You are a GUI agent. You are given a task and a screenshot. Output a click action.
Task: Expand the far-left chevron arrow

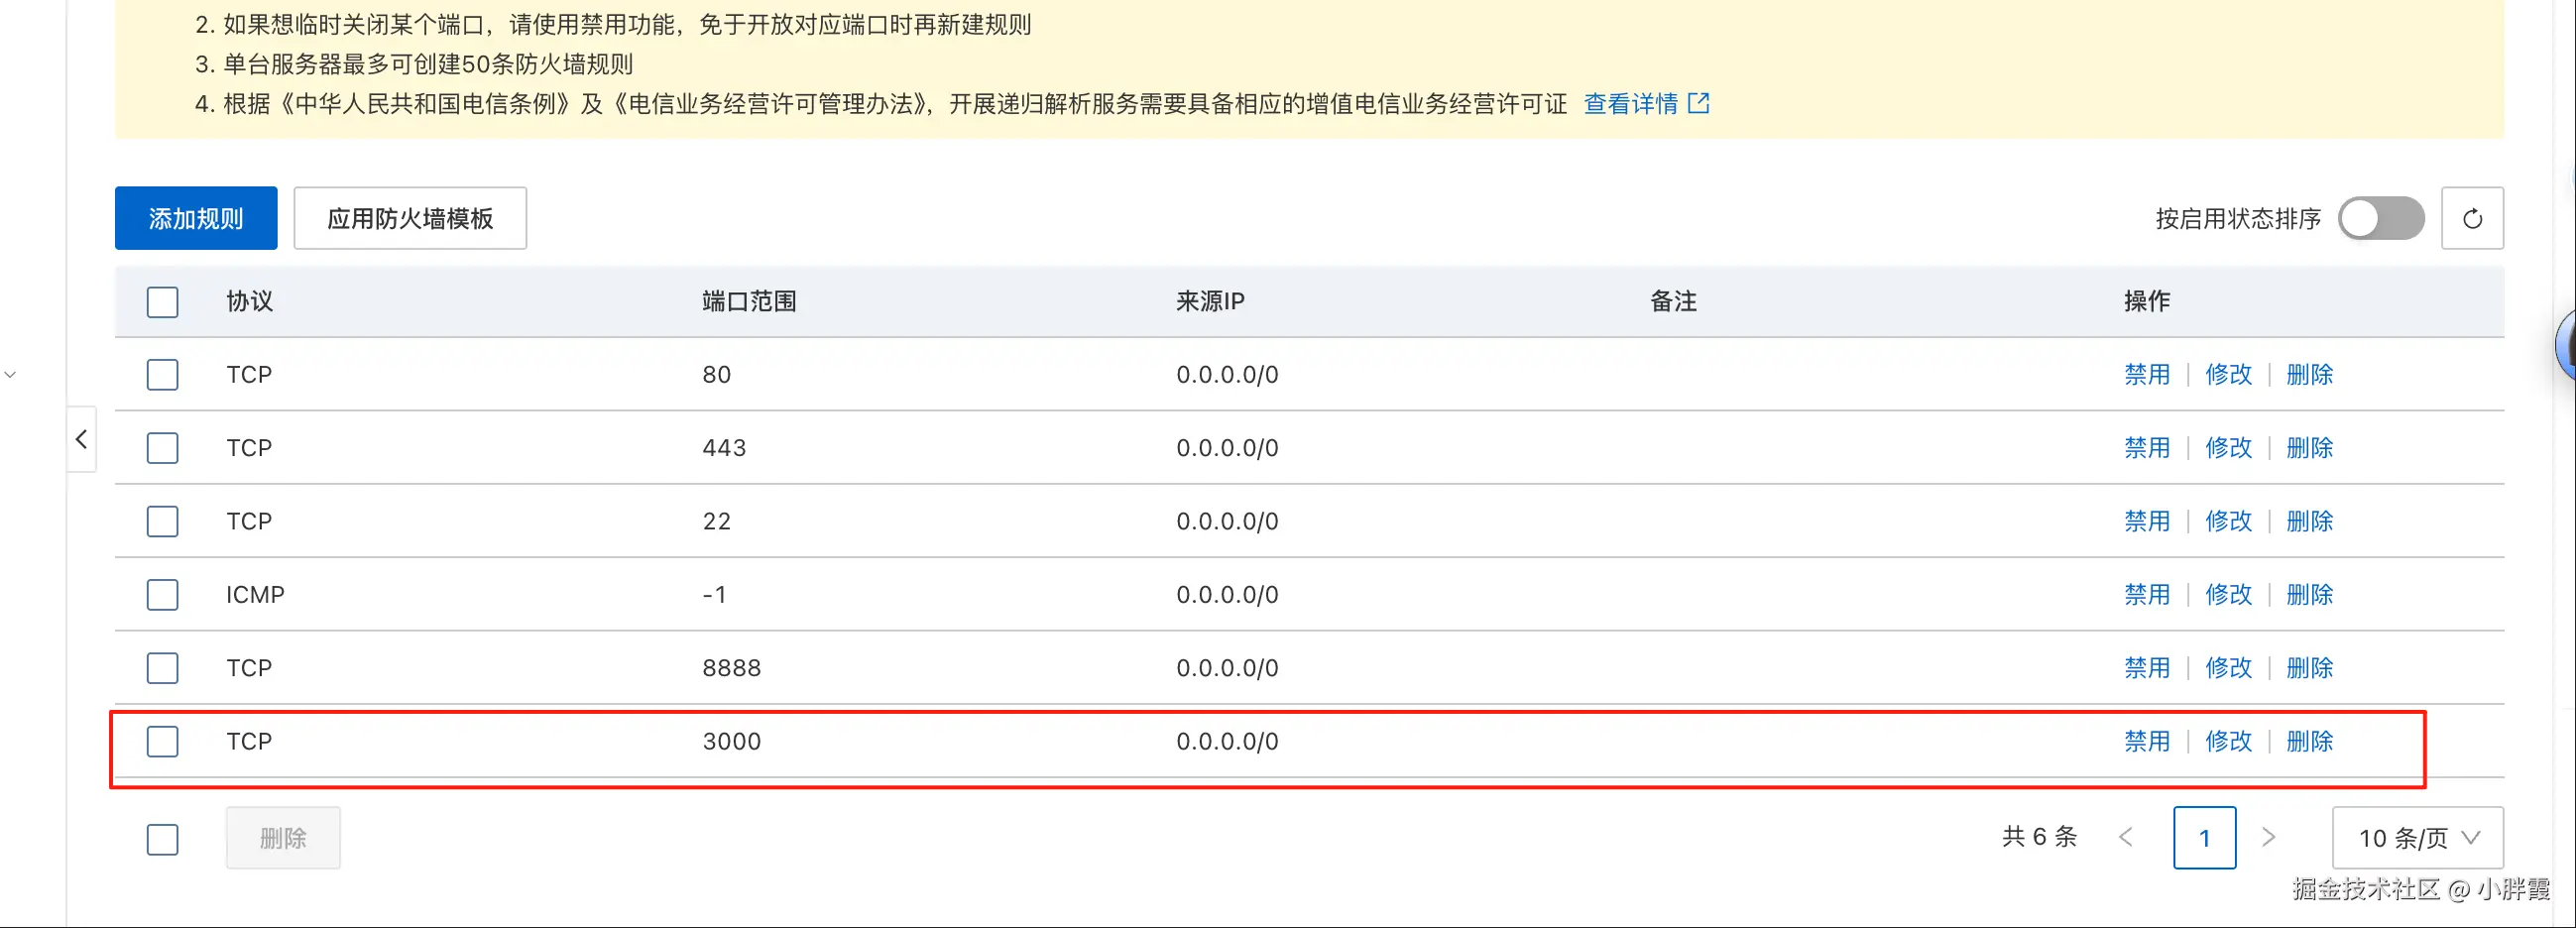10,375
